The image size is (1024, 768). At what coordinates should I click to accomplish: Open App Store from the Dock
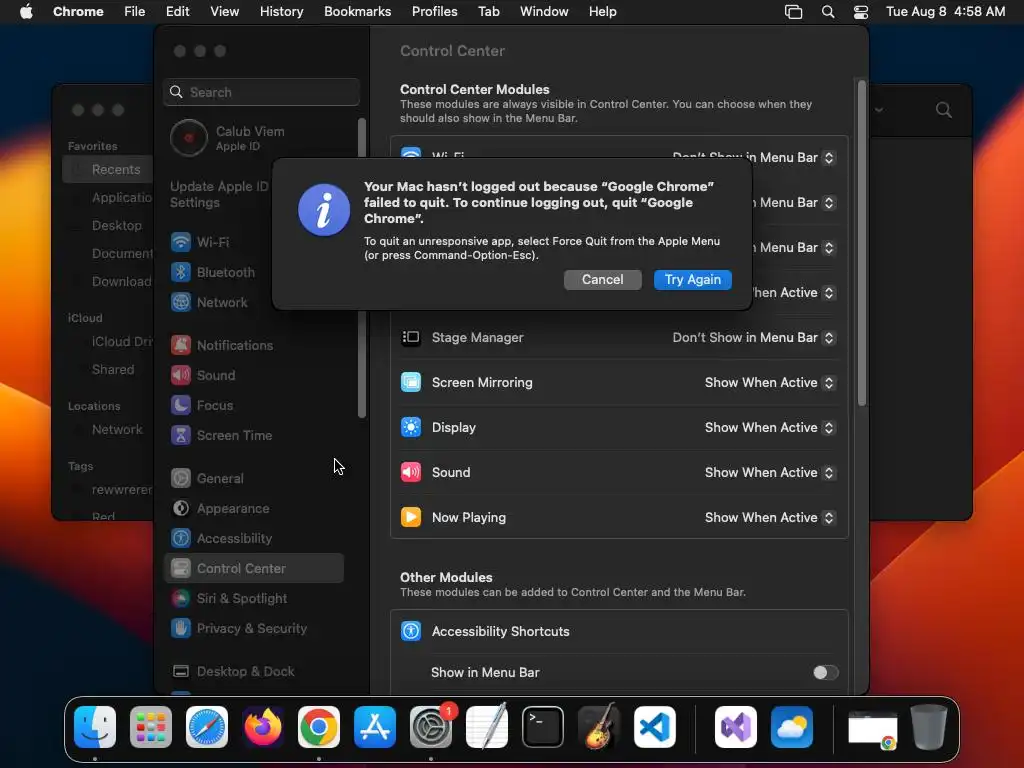pyautogui.click(x=375, y=727)
